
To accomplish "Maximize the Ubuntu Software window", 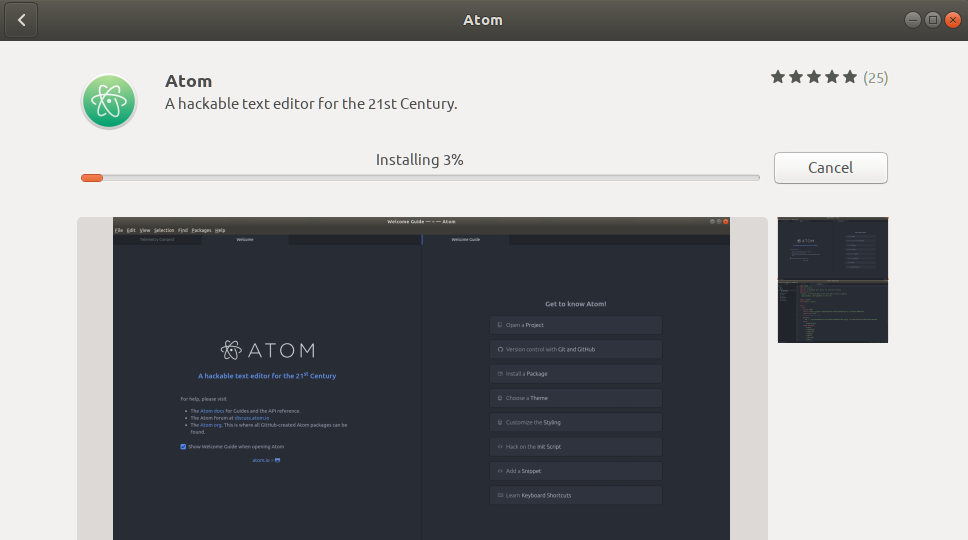I will pos(932,20).
